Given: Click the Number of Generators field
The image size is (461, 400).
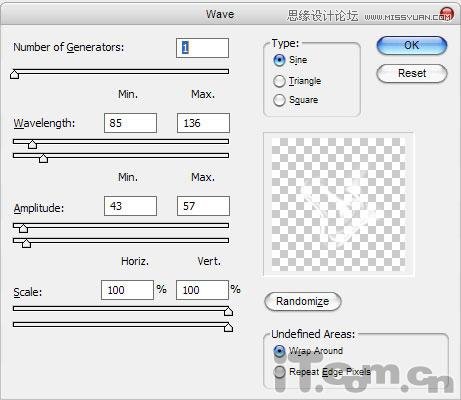Looking at the screenshot, I should point(202,48).
